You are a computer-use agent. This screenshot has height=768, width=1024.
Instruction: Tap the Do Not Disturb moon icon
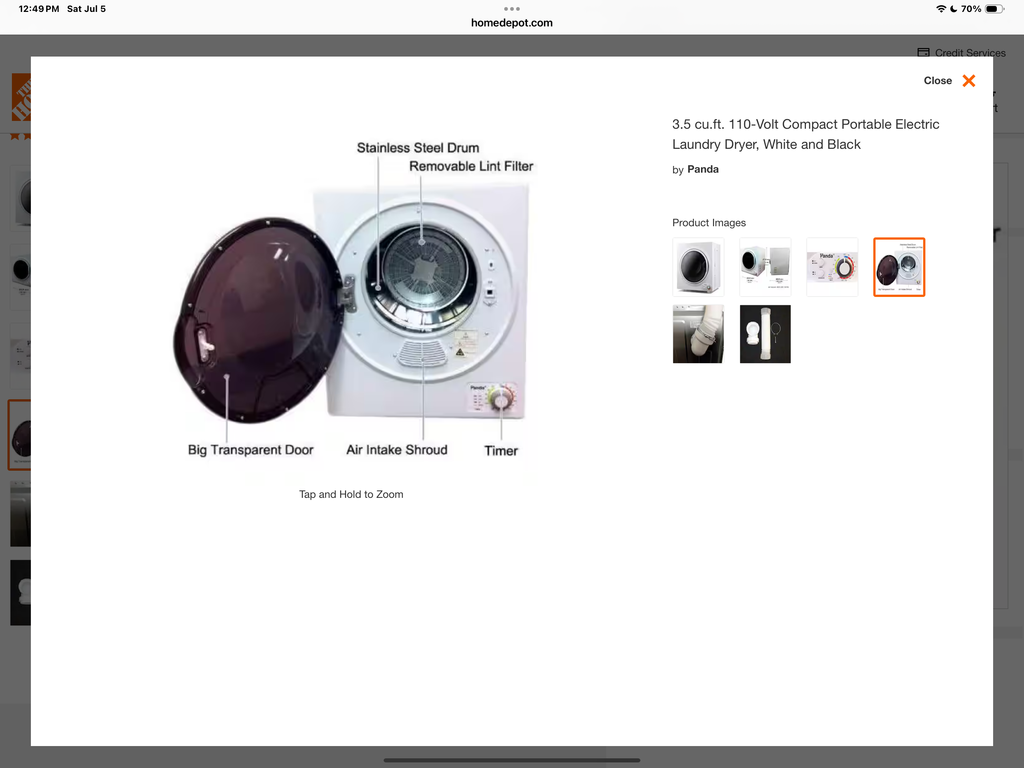click(x=953, y=9)
